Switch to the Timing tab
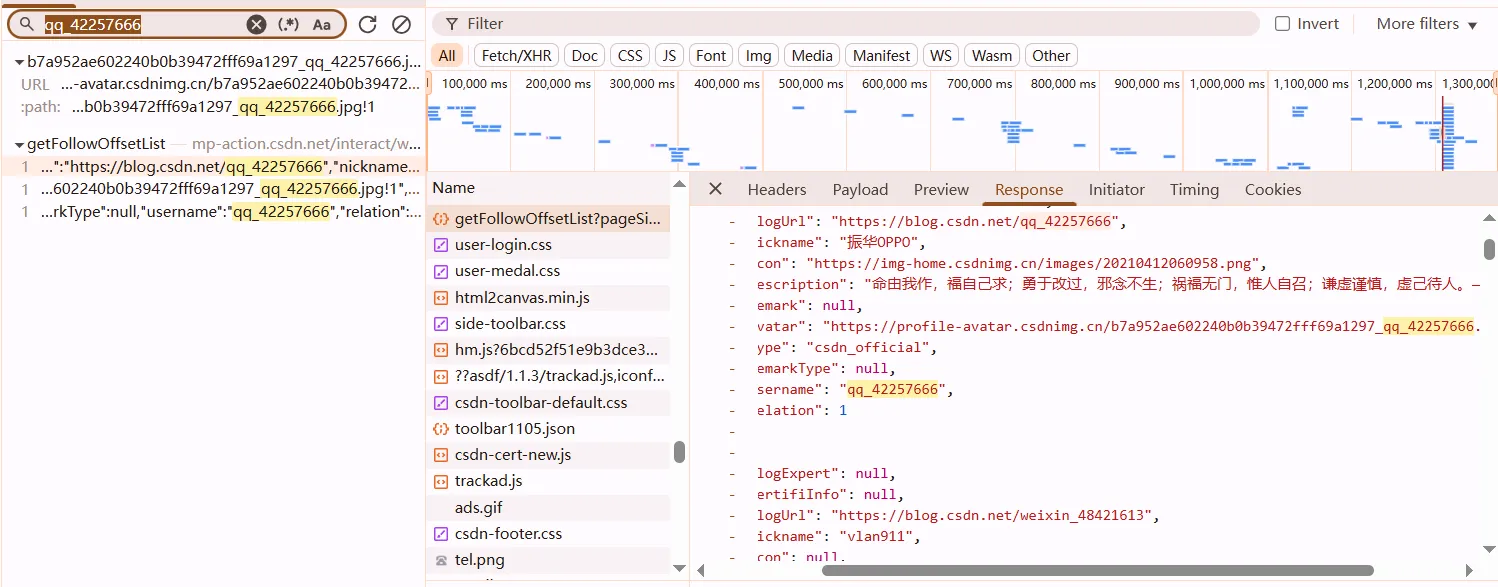 (x=1194, y=190)
